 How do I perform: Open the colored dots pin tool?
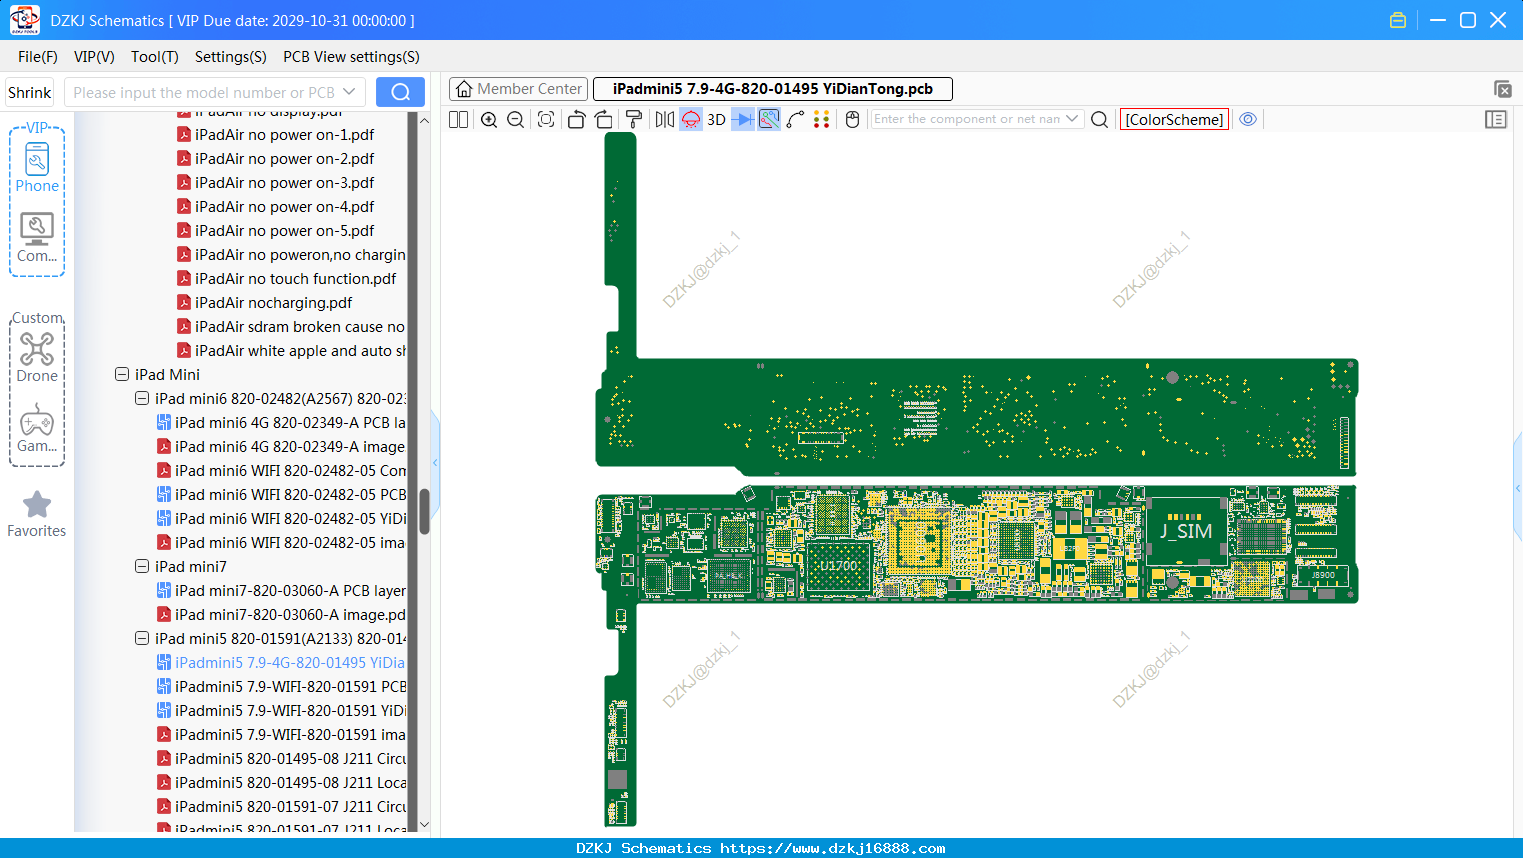[822, 119]
